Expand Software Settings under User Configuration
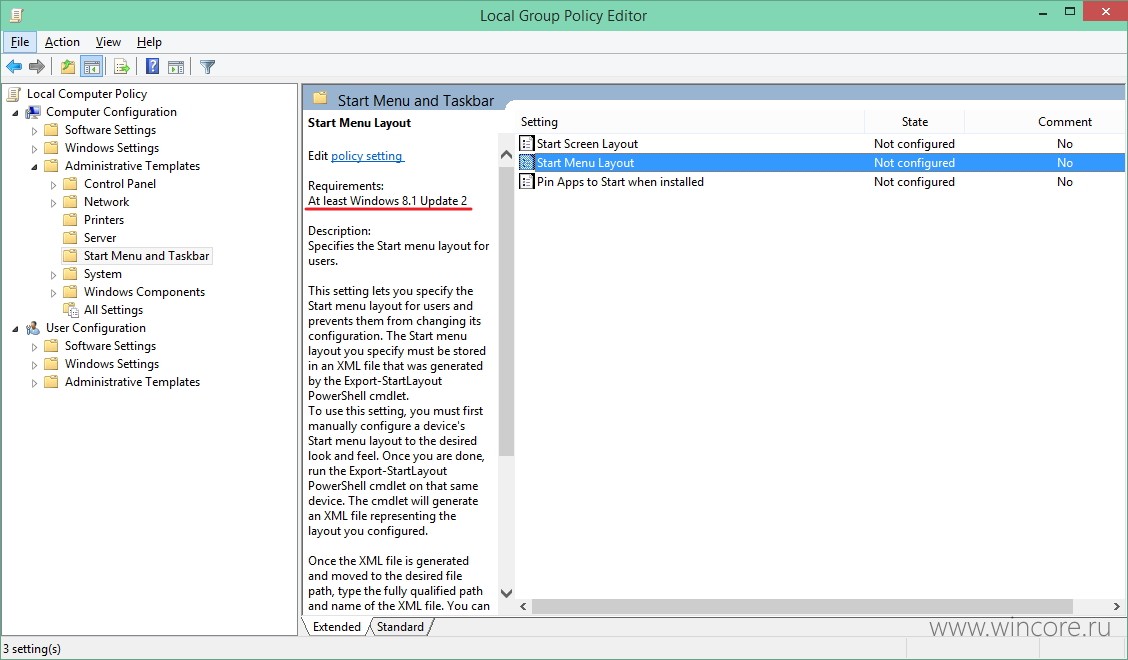 (x=34, y=347)
